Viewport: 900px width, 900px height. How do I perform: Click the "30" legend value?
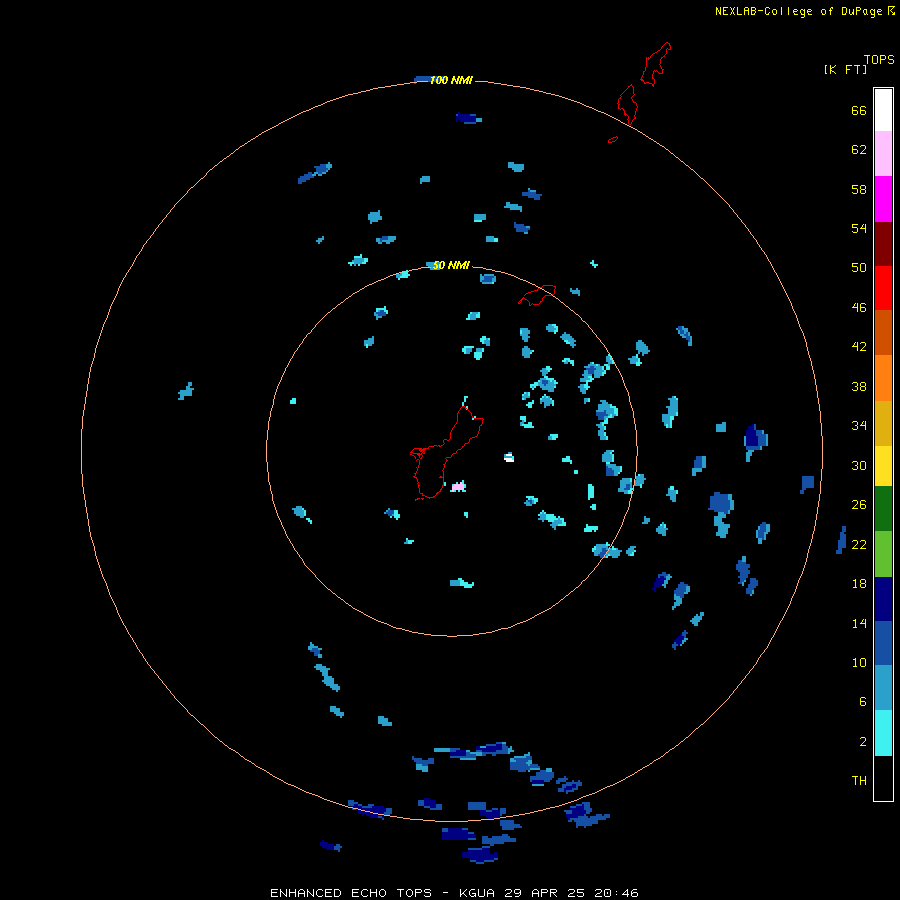[x=859, y=465]
